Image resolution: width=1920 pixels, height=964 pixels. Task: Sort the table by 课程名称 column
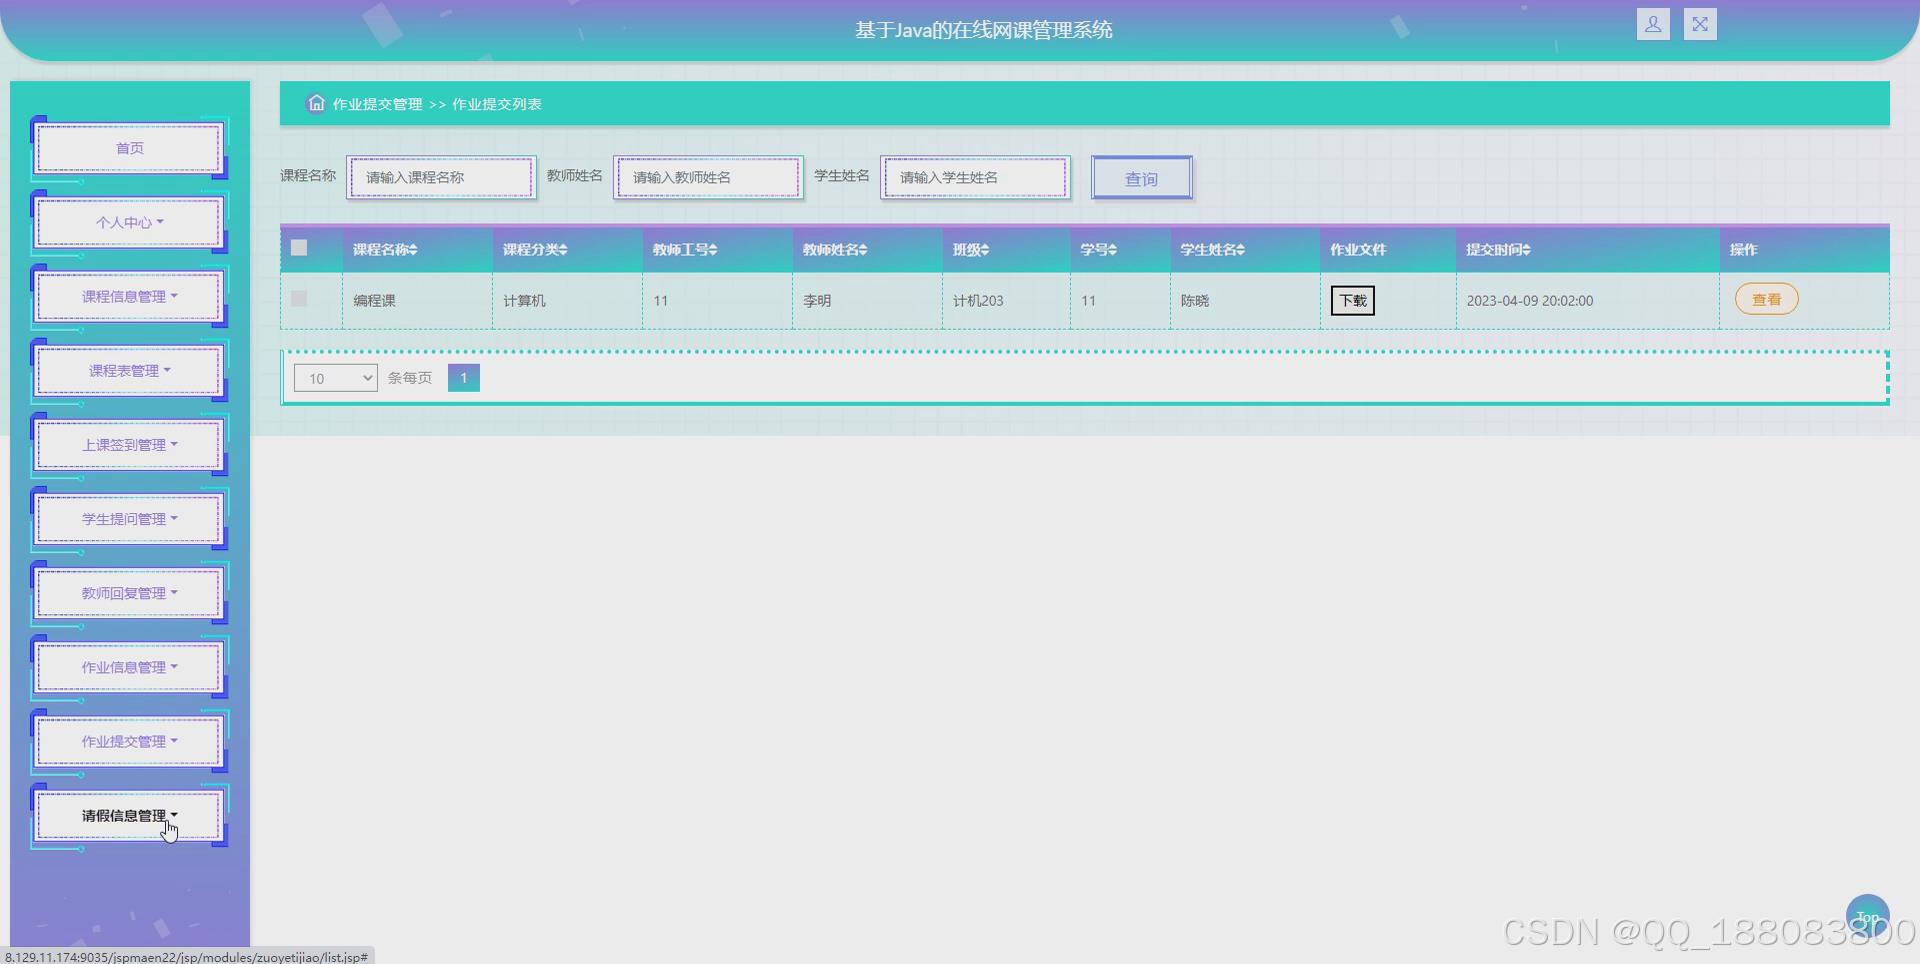(x=384, y=249)
